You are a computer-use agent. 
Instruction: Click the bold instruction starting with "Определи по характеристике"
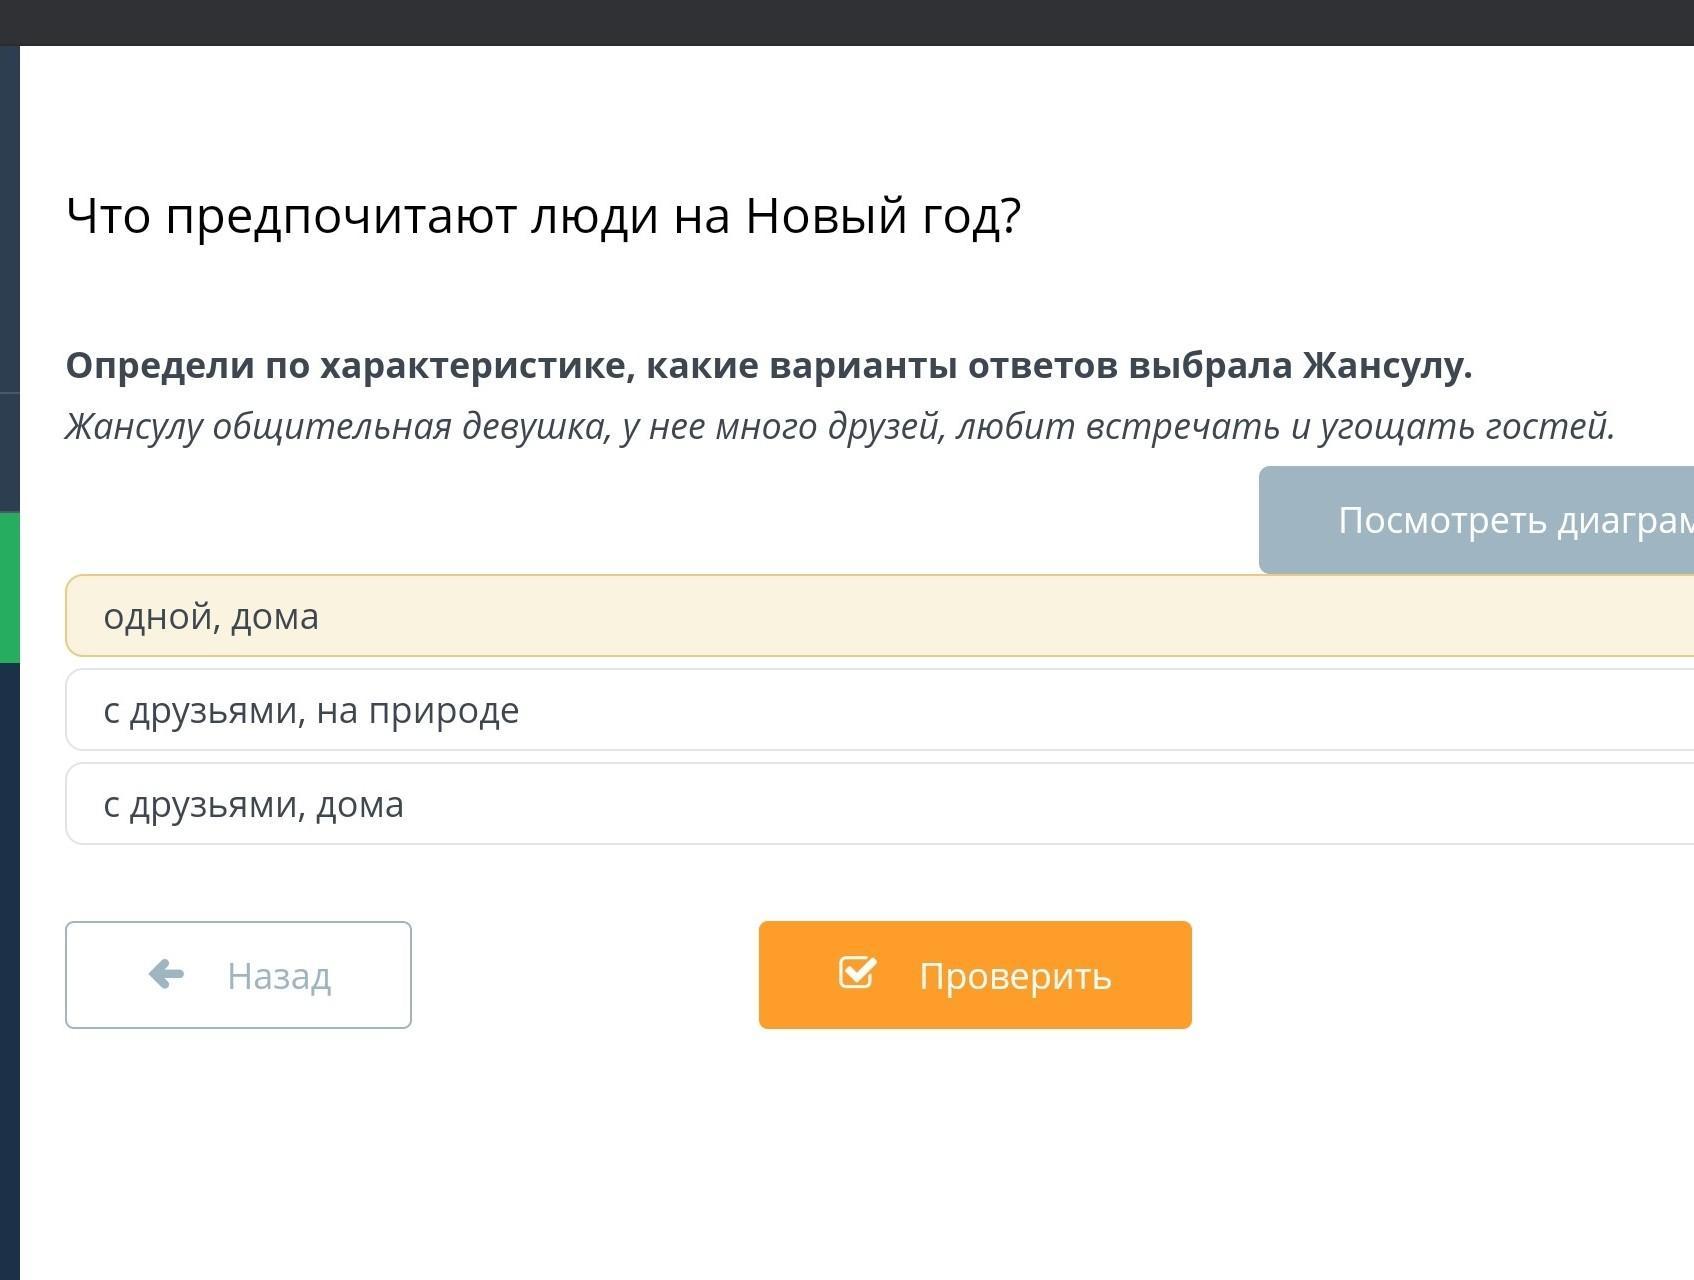[x=768, y=366]
